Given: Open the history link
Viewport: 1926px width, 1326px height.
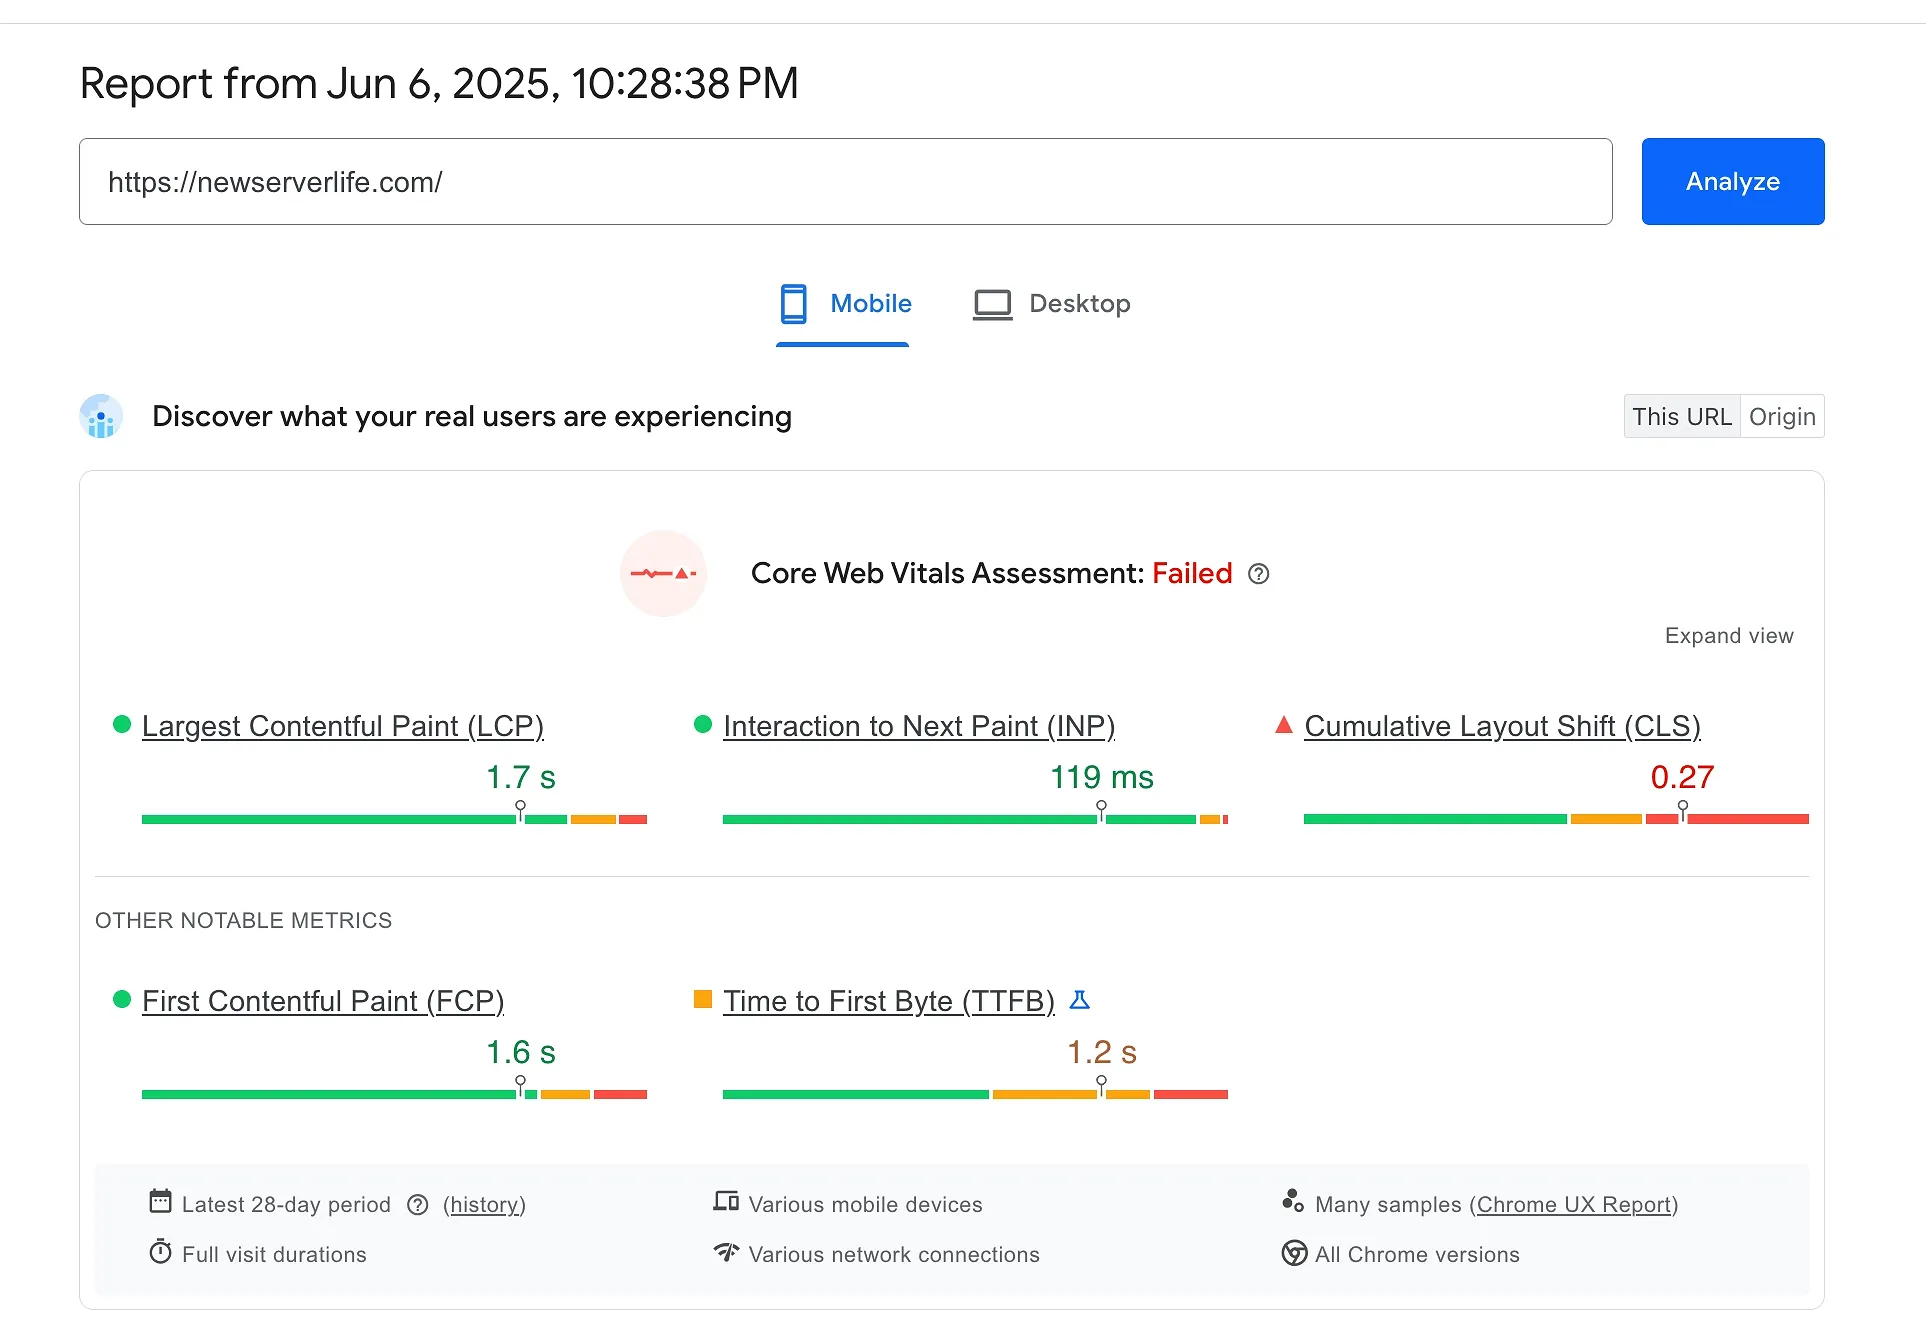Looking at the screenshot, I should pyautogui.click(x=484, y=1205).
